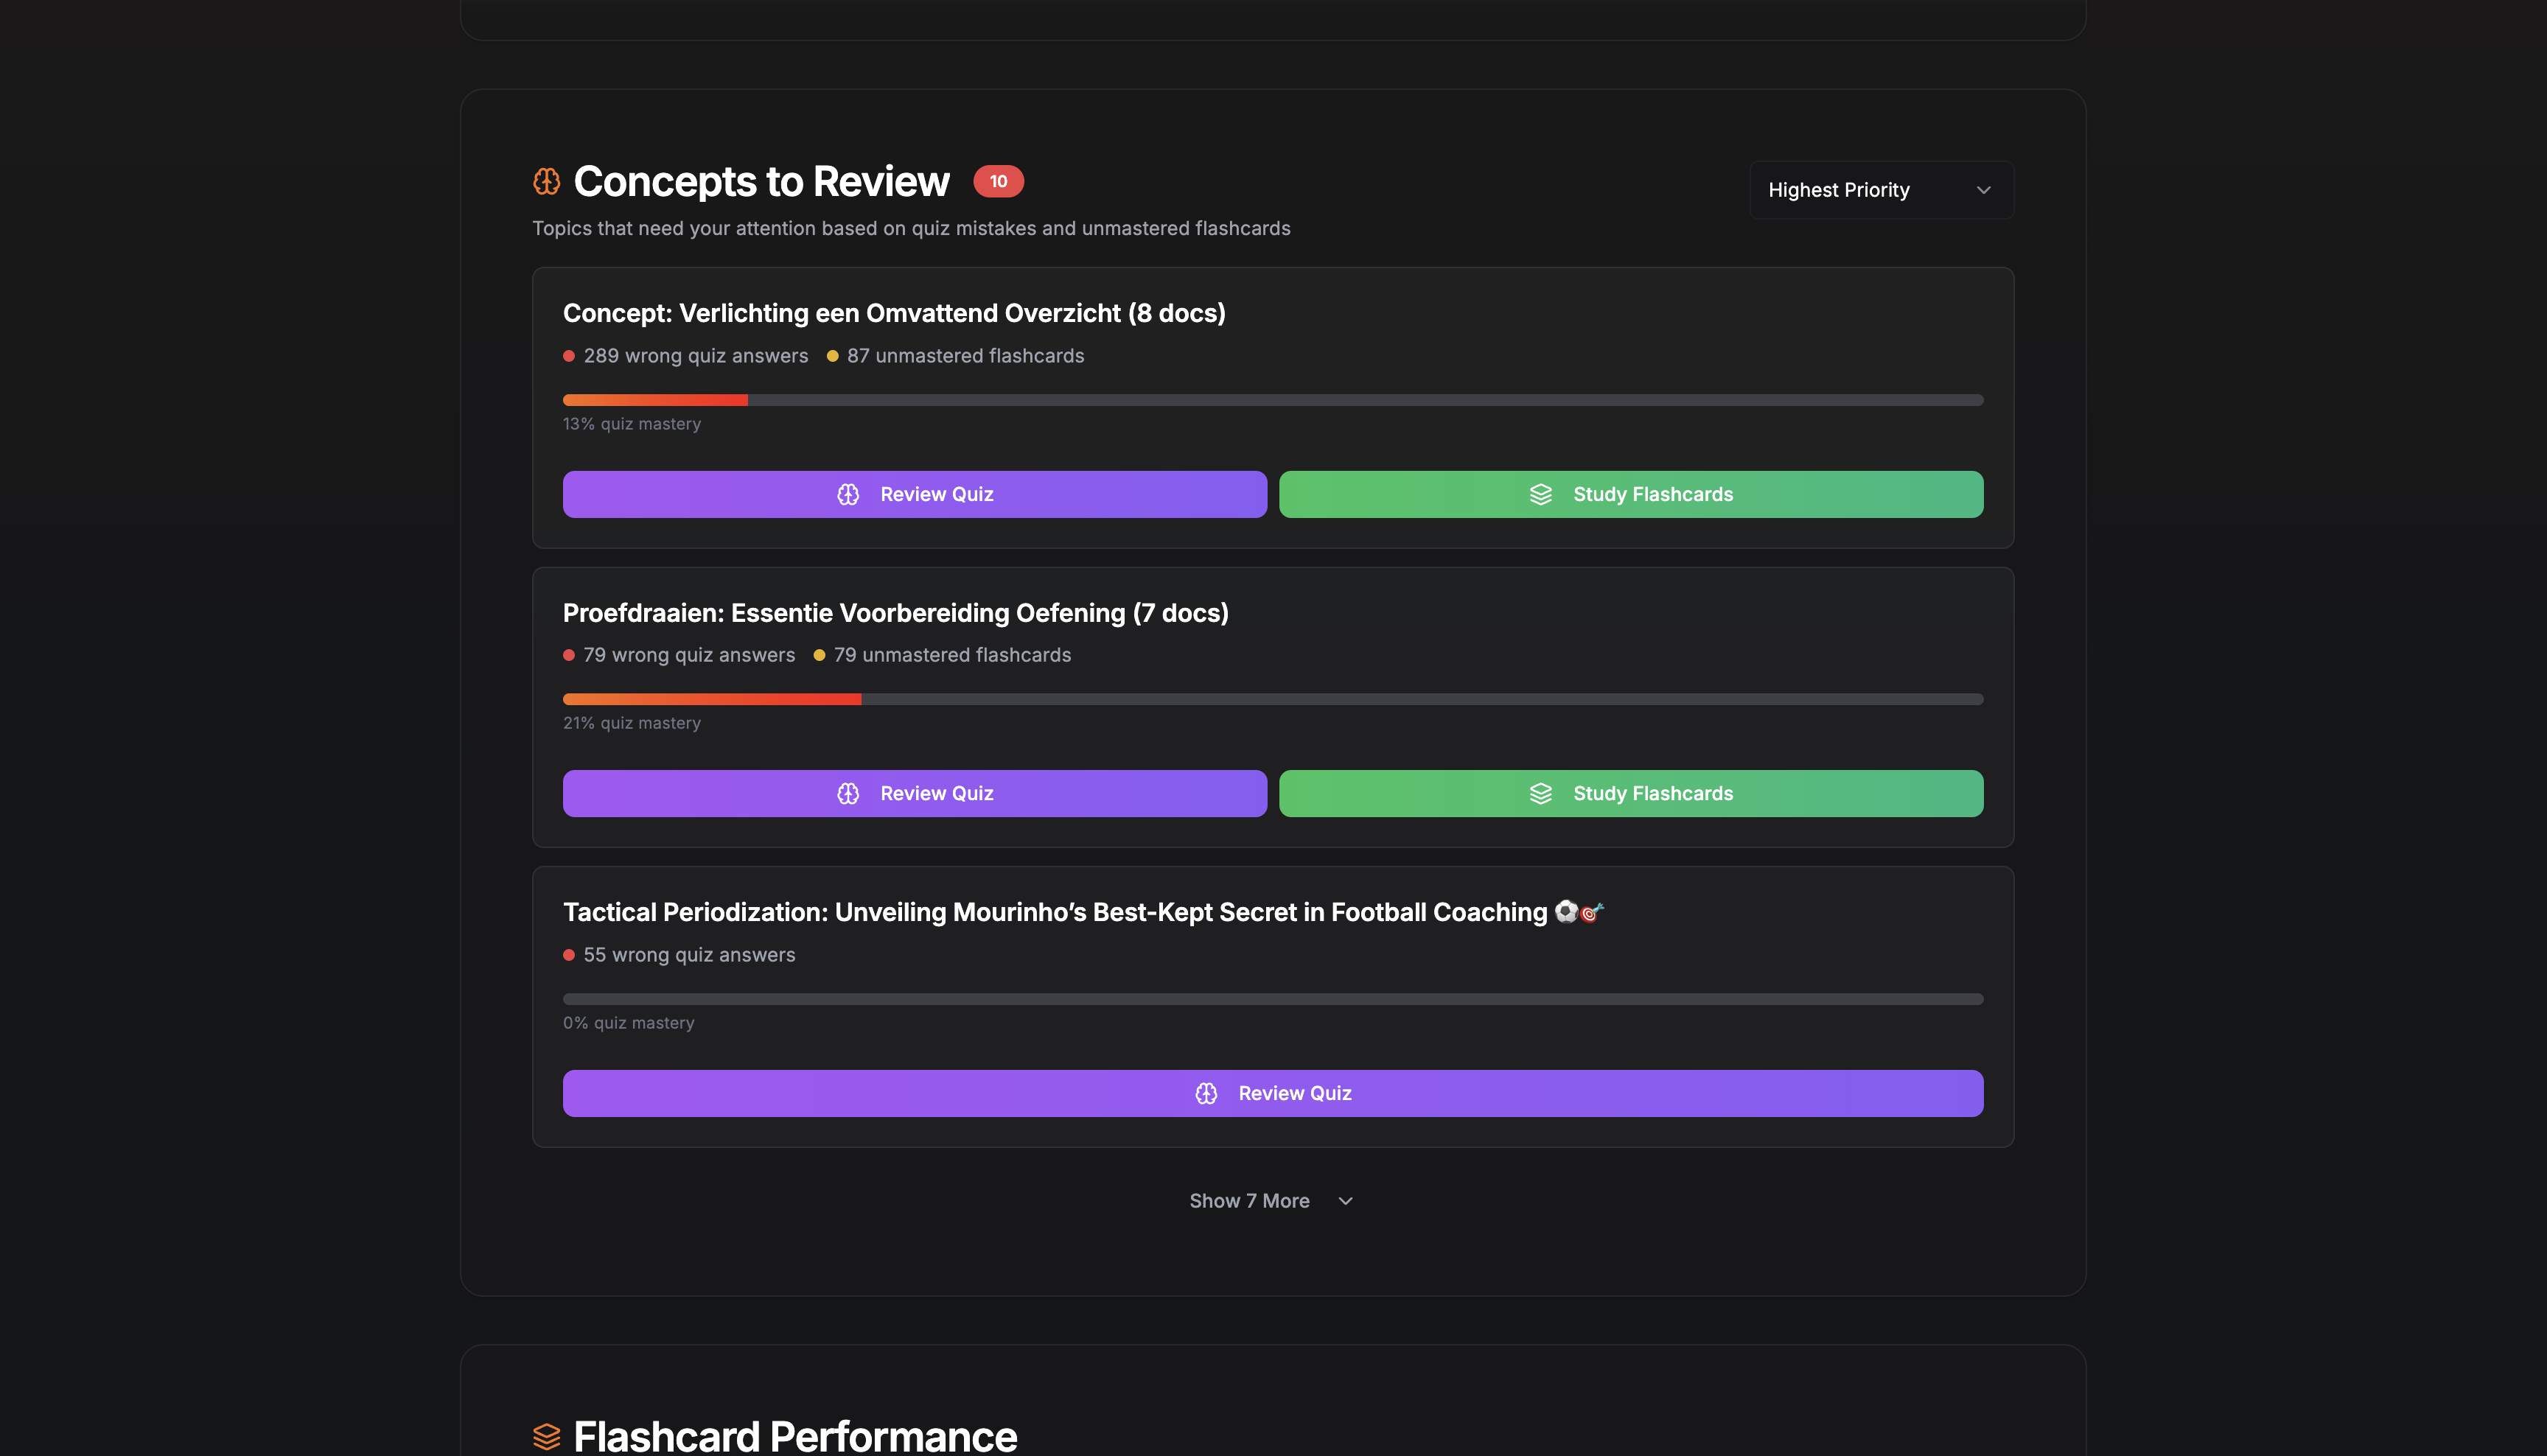
Task: Expand the Show 7 More section
Action: pyautogui.click(x=1249, y=1200)
